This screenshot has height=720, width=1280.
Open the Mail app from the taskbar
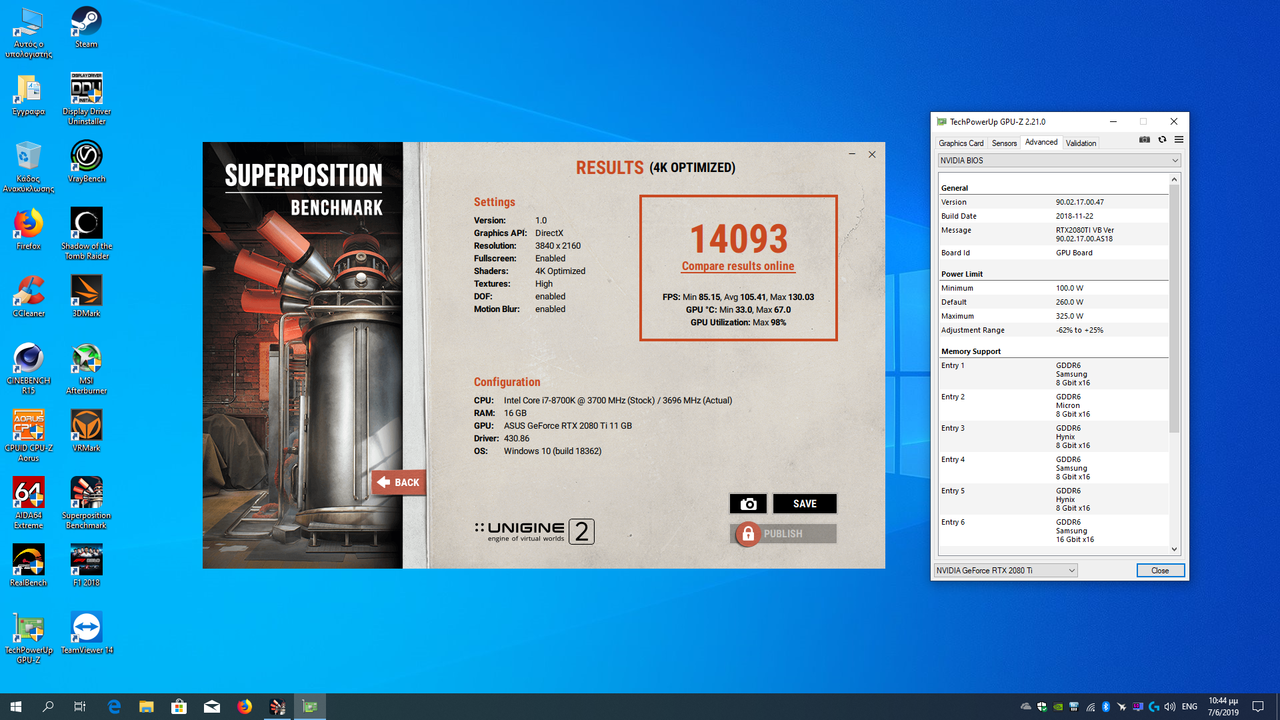click(212, 707)
